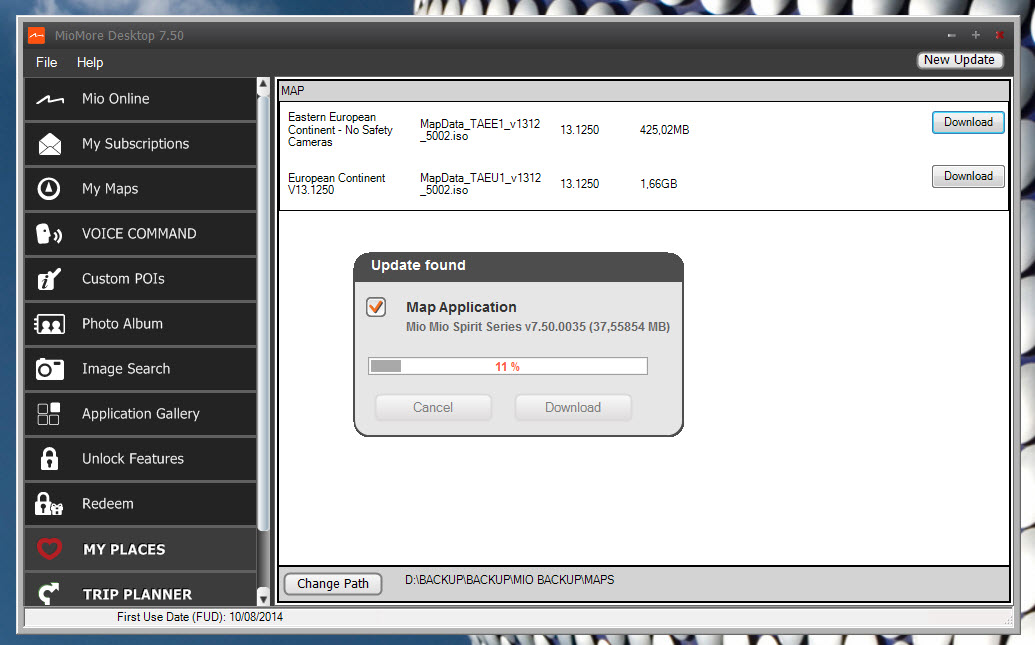Click the 425,02MB size value
This screenshot has height=645, width=1035.
coord(664,130)
